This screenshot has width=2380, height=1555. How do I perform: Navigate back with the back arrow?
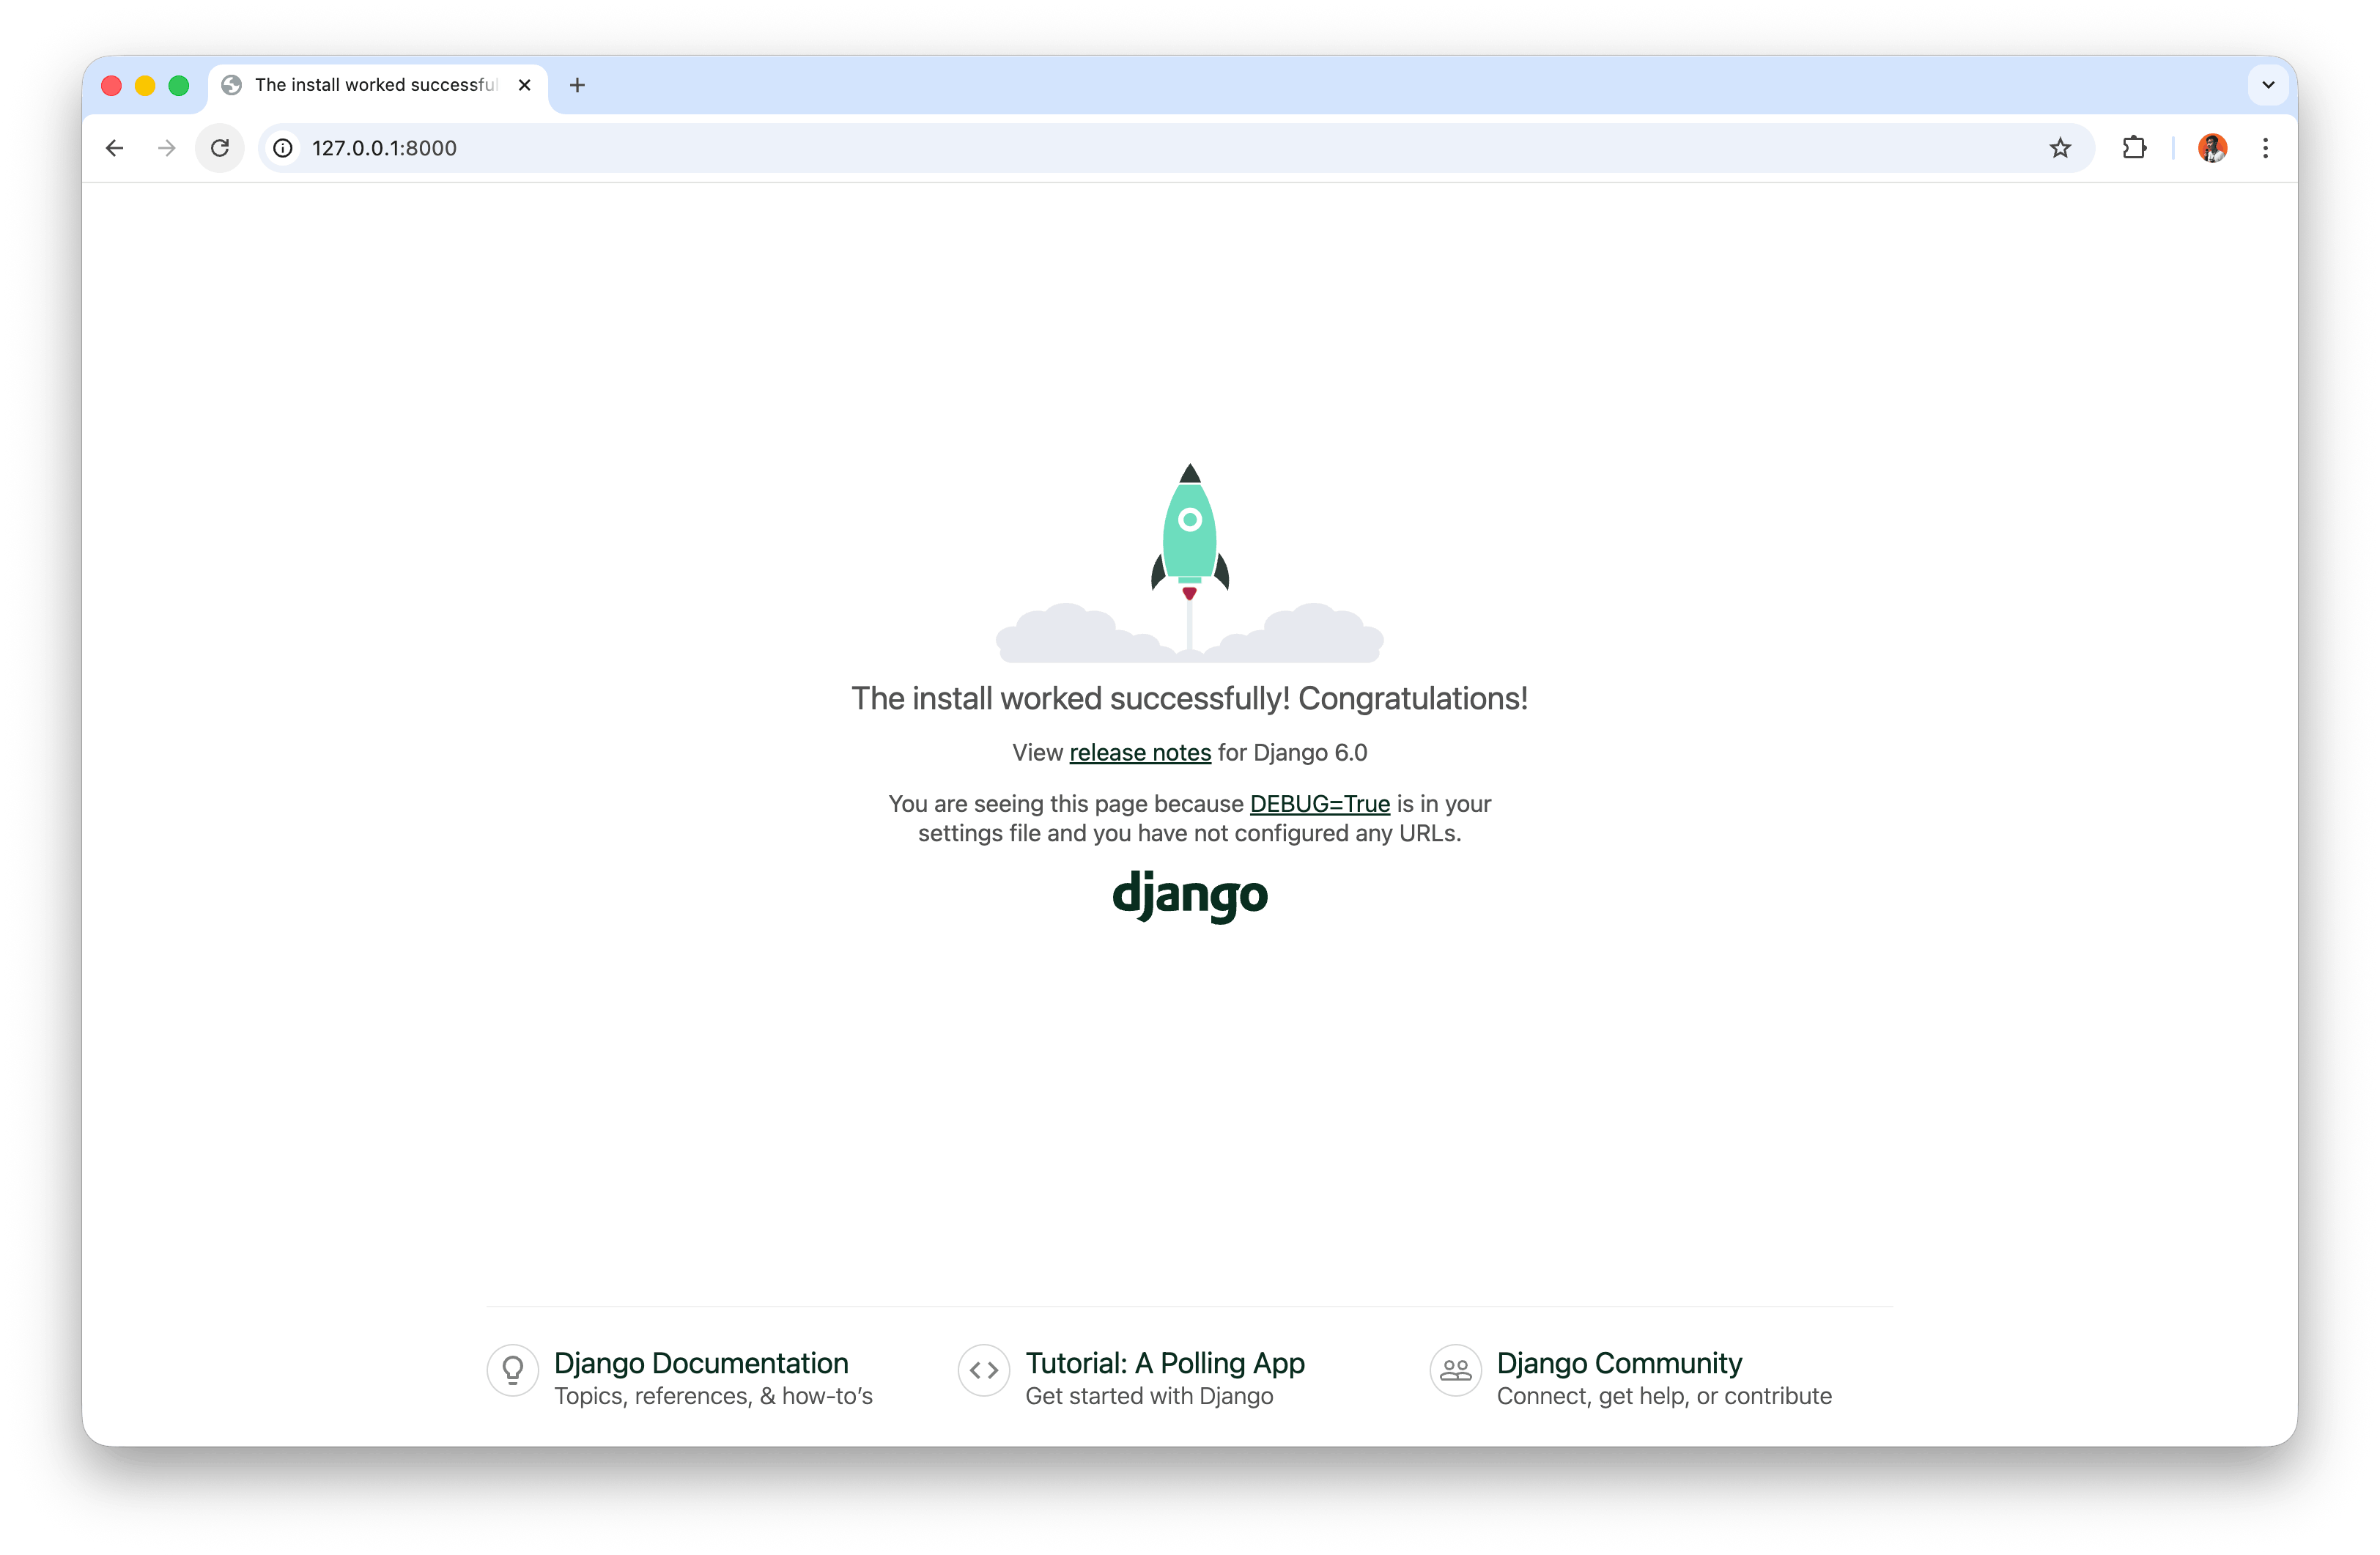pos(114,148)
